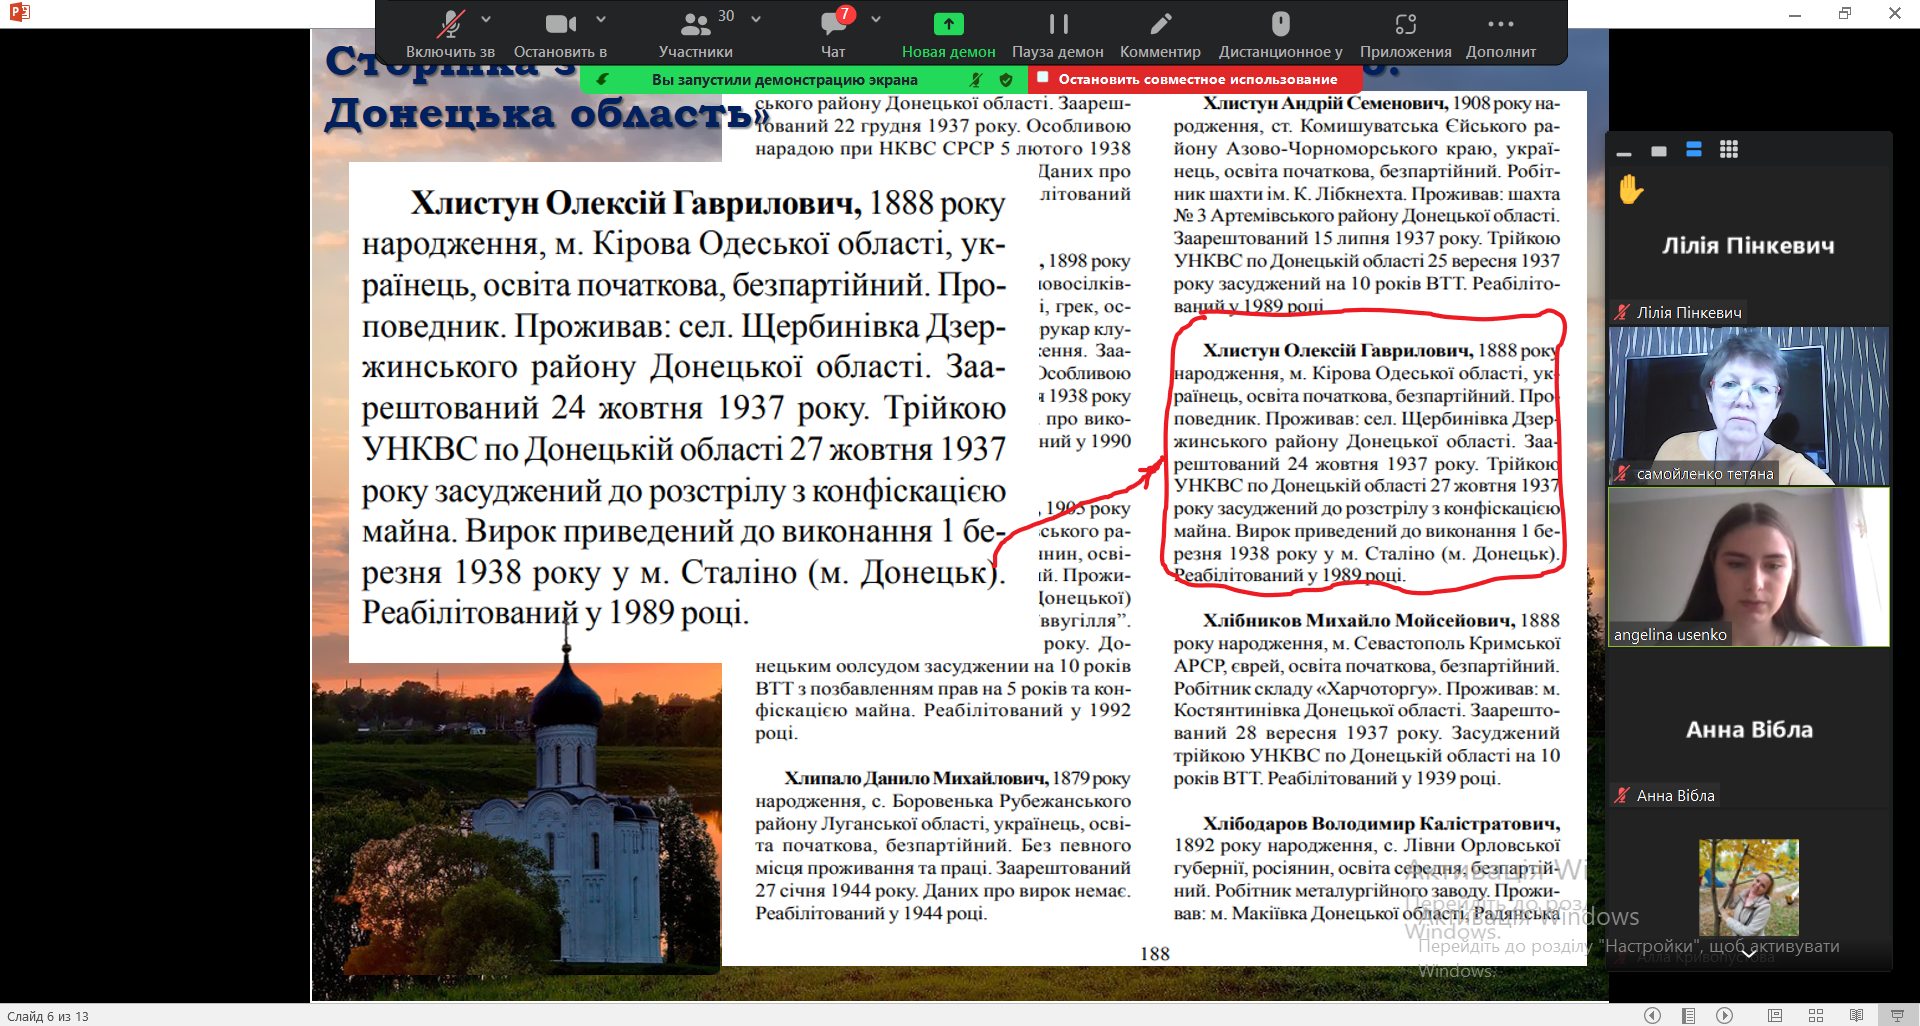Image resolution: width=1920 pixels, height=1026 pixels.
Task: Switch to Slide Sorter view
Action: click(1816, 1015)
